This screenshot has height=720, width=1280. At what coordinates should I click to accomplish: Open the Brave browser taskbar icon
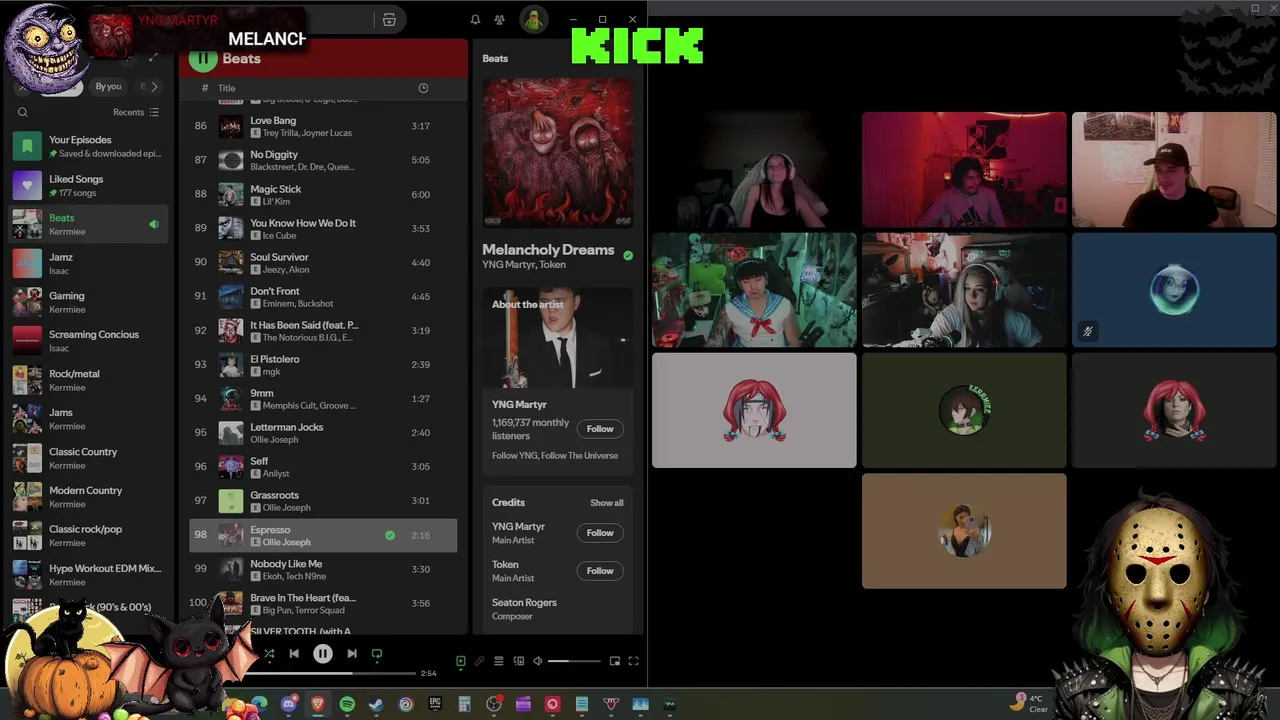[318, 704]
